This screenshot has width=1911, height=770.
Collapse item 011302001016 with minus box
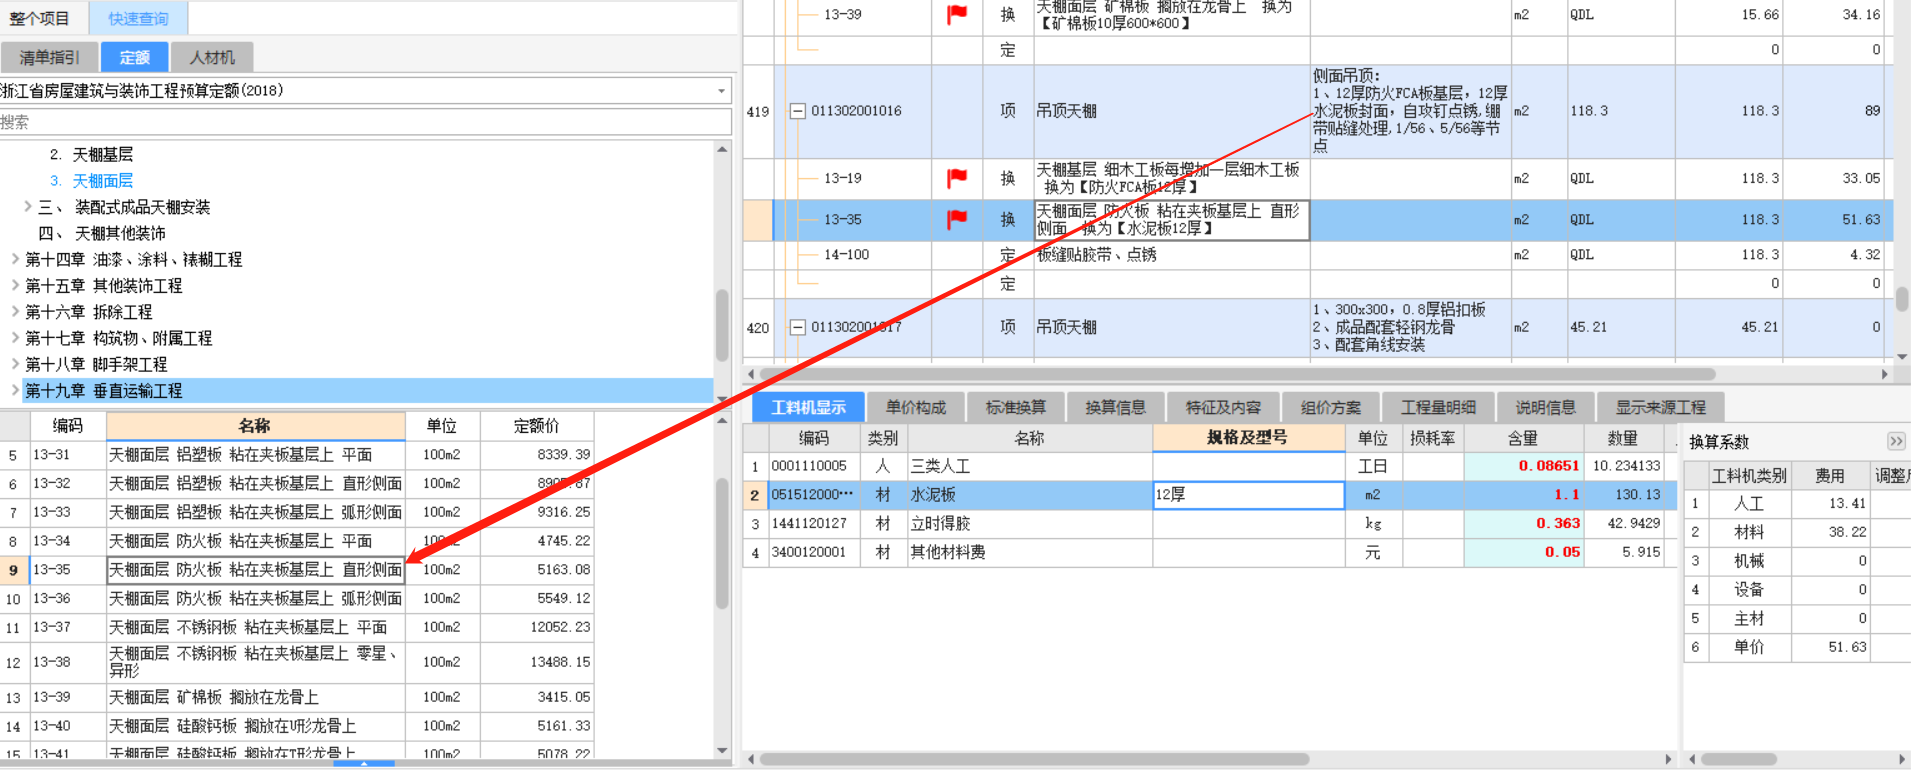[x=798, y=111]
